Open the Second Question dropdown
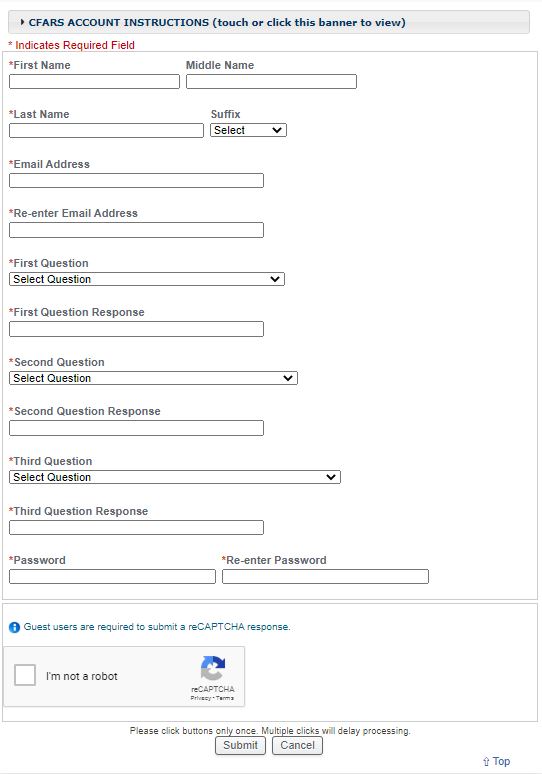The width and height of the screenshot is (542, 774). pos(153,378)
